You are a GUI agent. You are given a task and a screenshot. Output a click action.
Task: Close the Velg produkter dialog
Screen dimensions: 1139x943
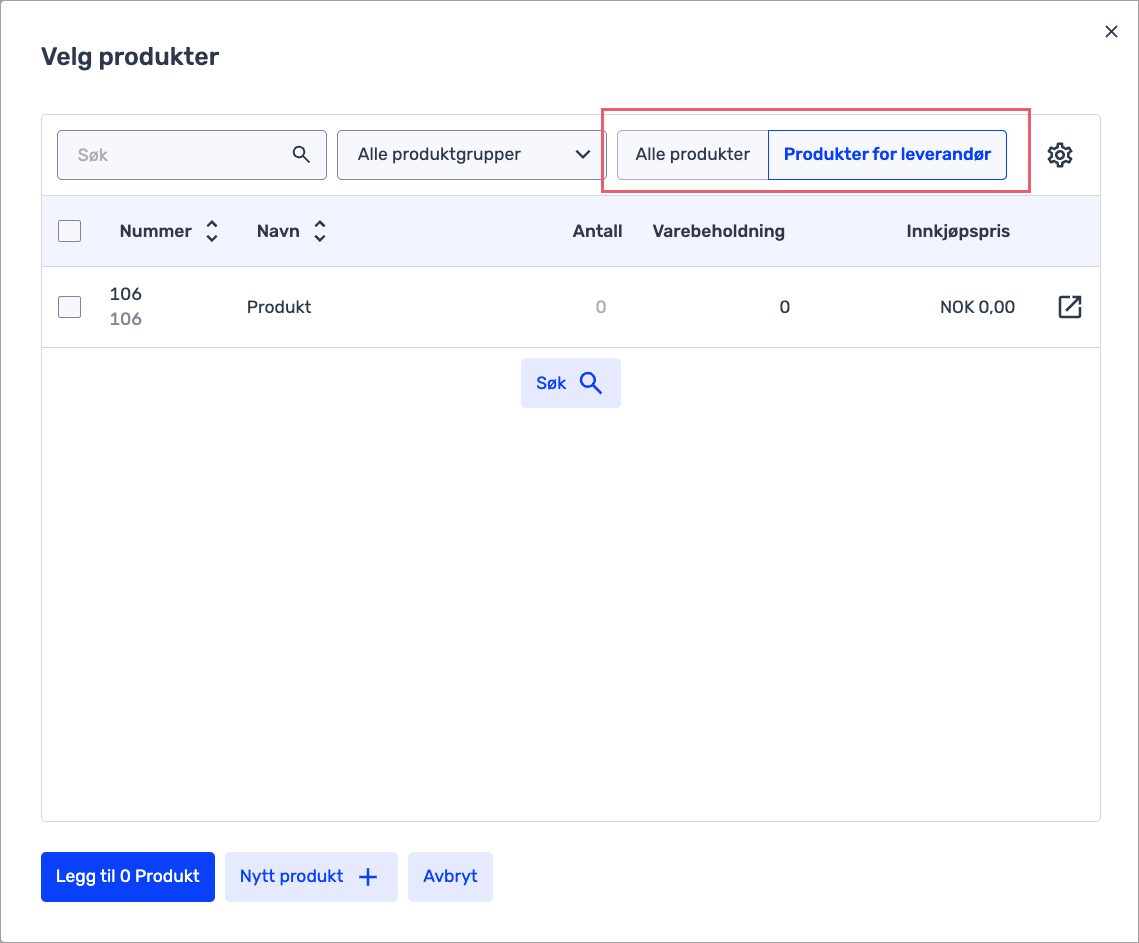(x=1111, y=32)
